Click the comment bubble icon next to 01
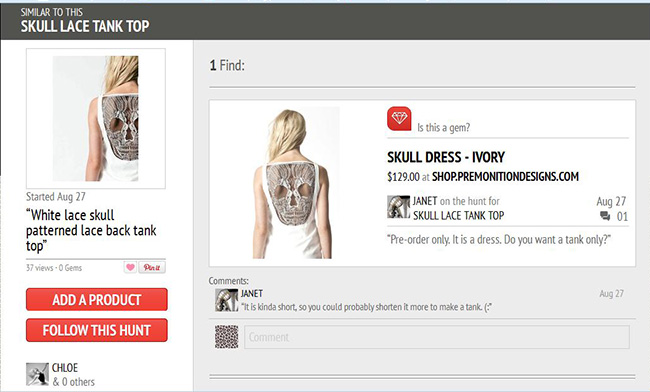650x392 pixels. point(605,216)
